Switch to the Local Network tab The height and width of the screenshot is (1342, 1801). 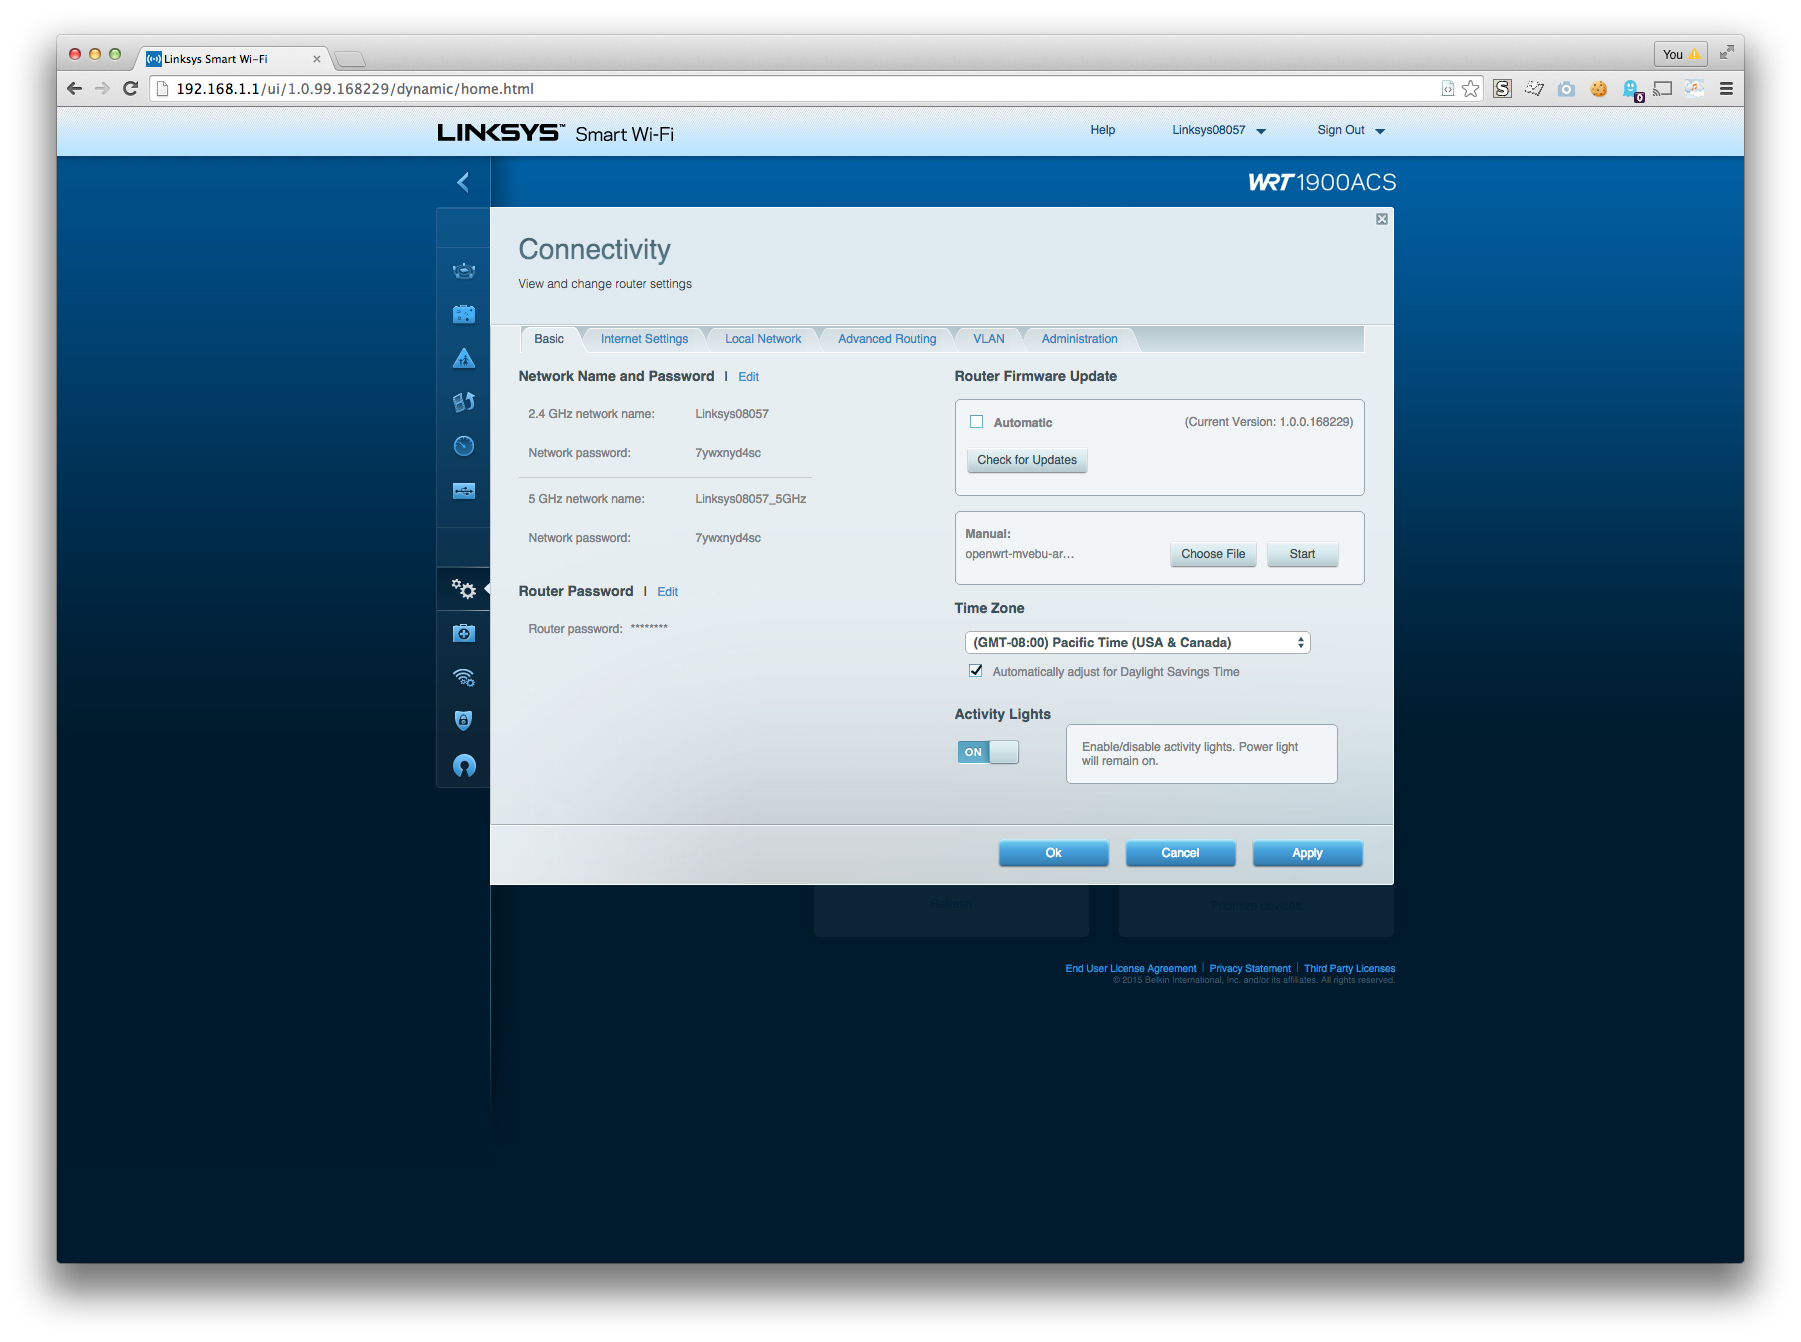(x=763, y=339)
